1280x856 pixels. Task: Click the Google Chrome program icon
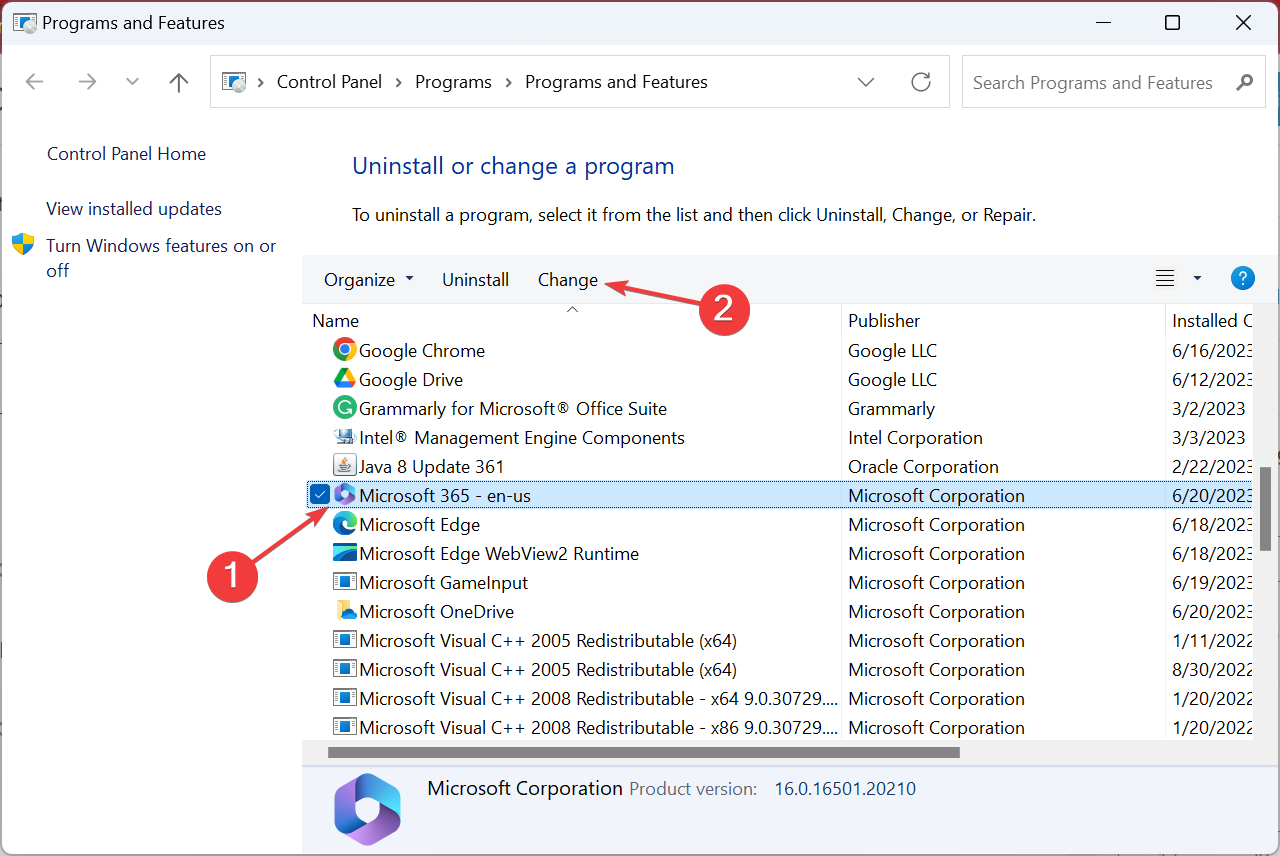(x=344, y=350)
